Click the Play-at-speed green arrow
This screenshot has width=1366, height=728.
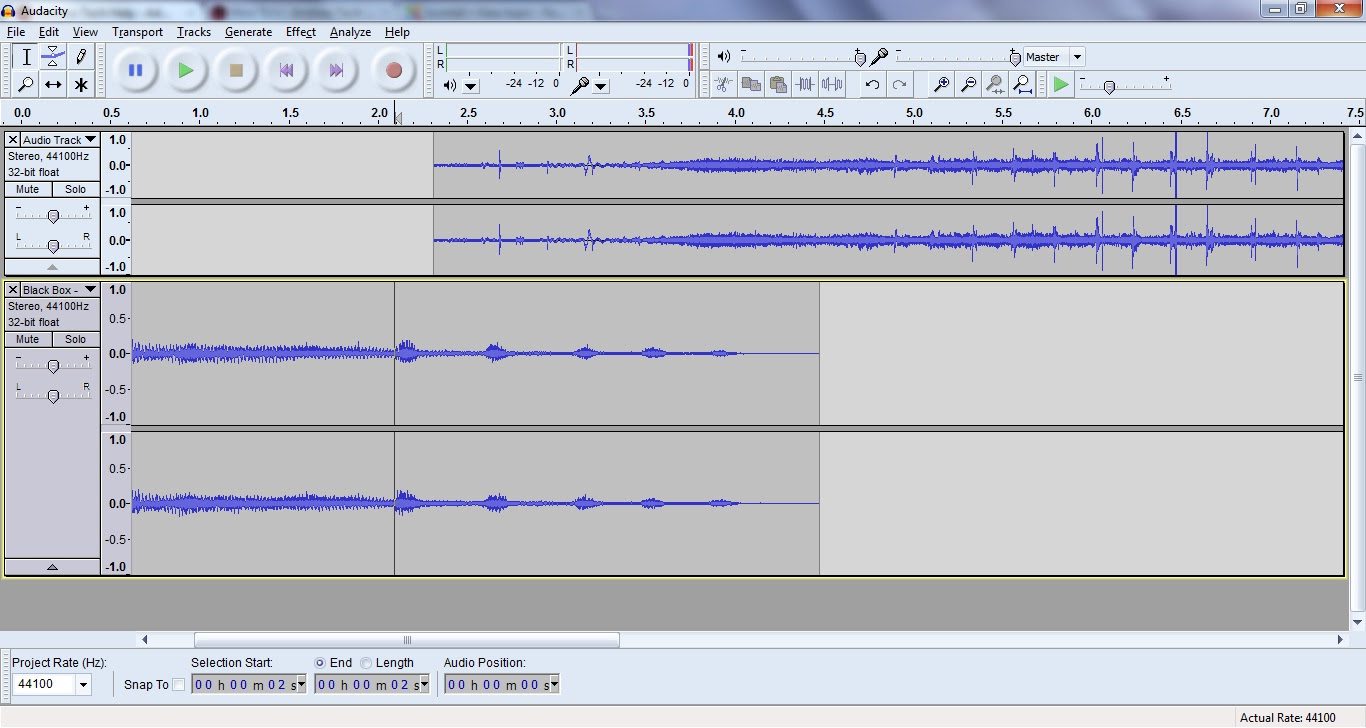pyautogui.click(x=1061, y=85)
